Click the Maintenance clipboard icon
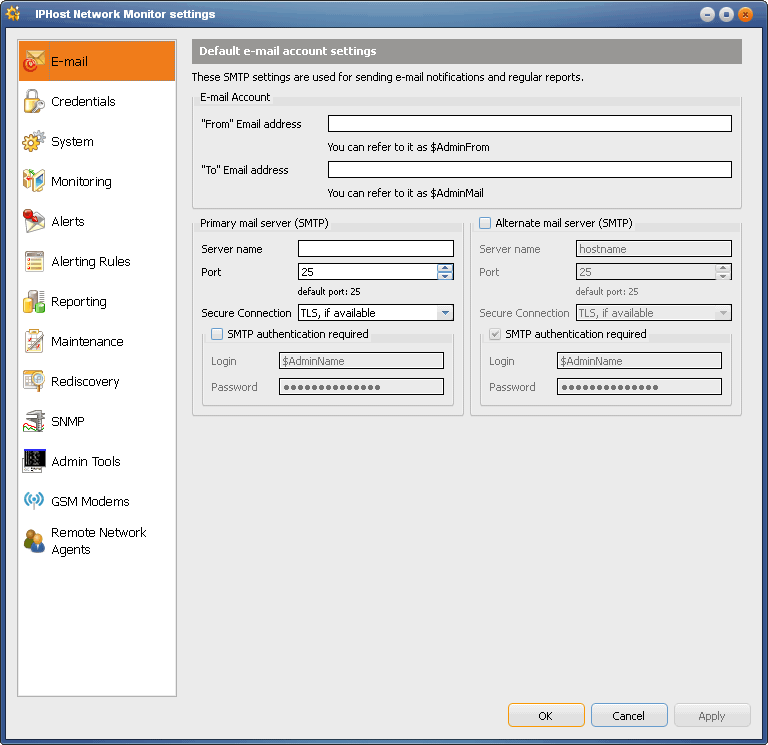 [34, 341]
